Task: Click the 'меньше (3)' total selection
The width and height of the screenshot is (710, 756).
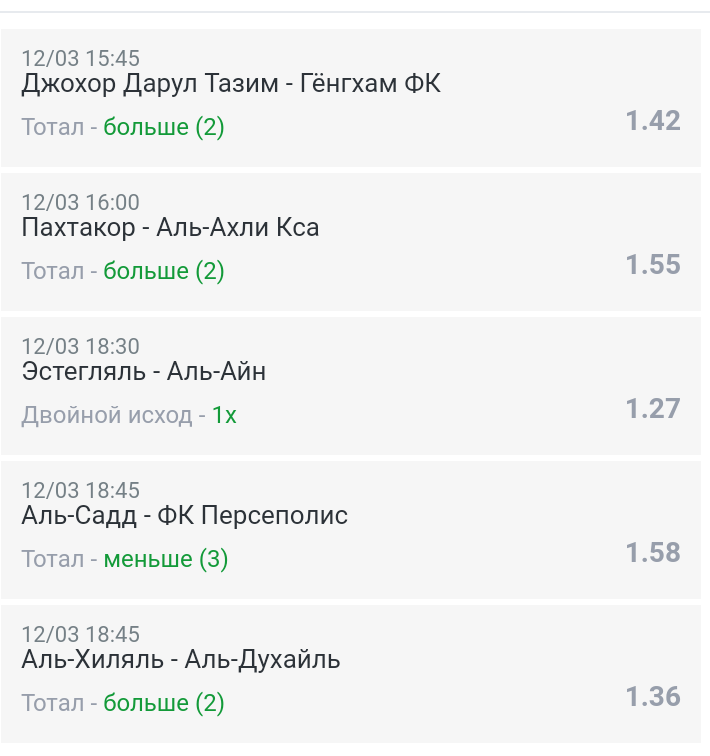Action: [166, 559]
